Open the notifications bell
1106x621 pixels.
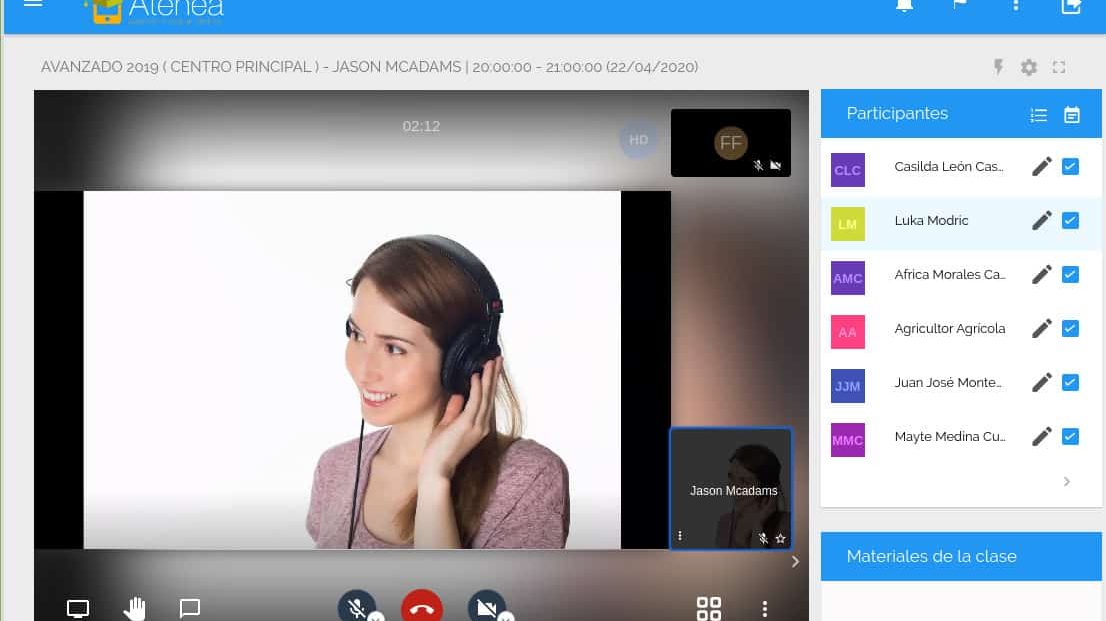904,5
